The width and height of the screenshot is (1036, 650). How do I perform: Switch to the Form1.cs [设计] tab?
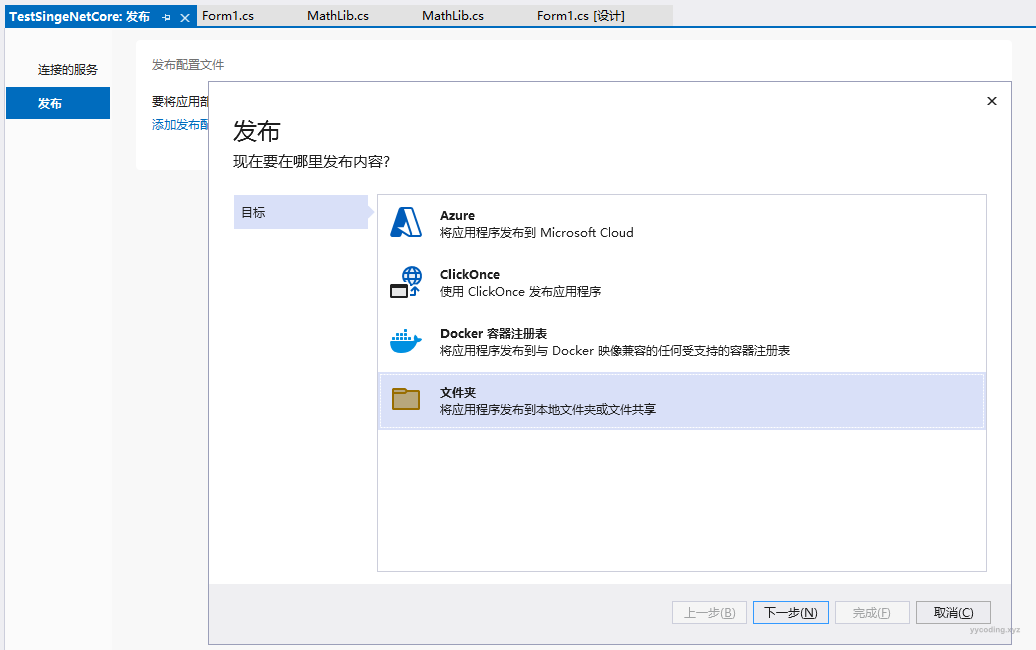pyautogui.click(x=581, y=16)
